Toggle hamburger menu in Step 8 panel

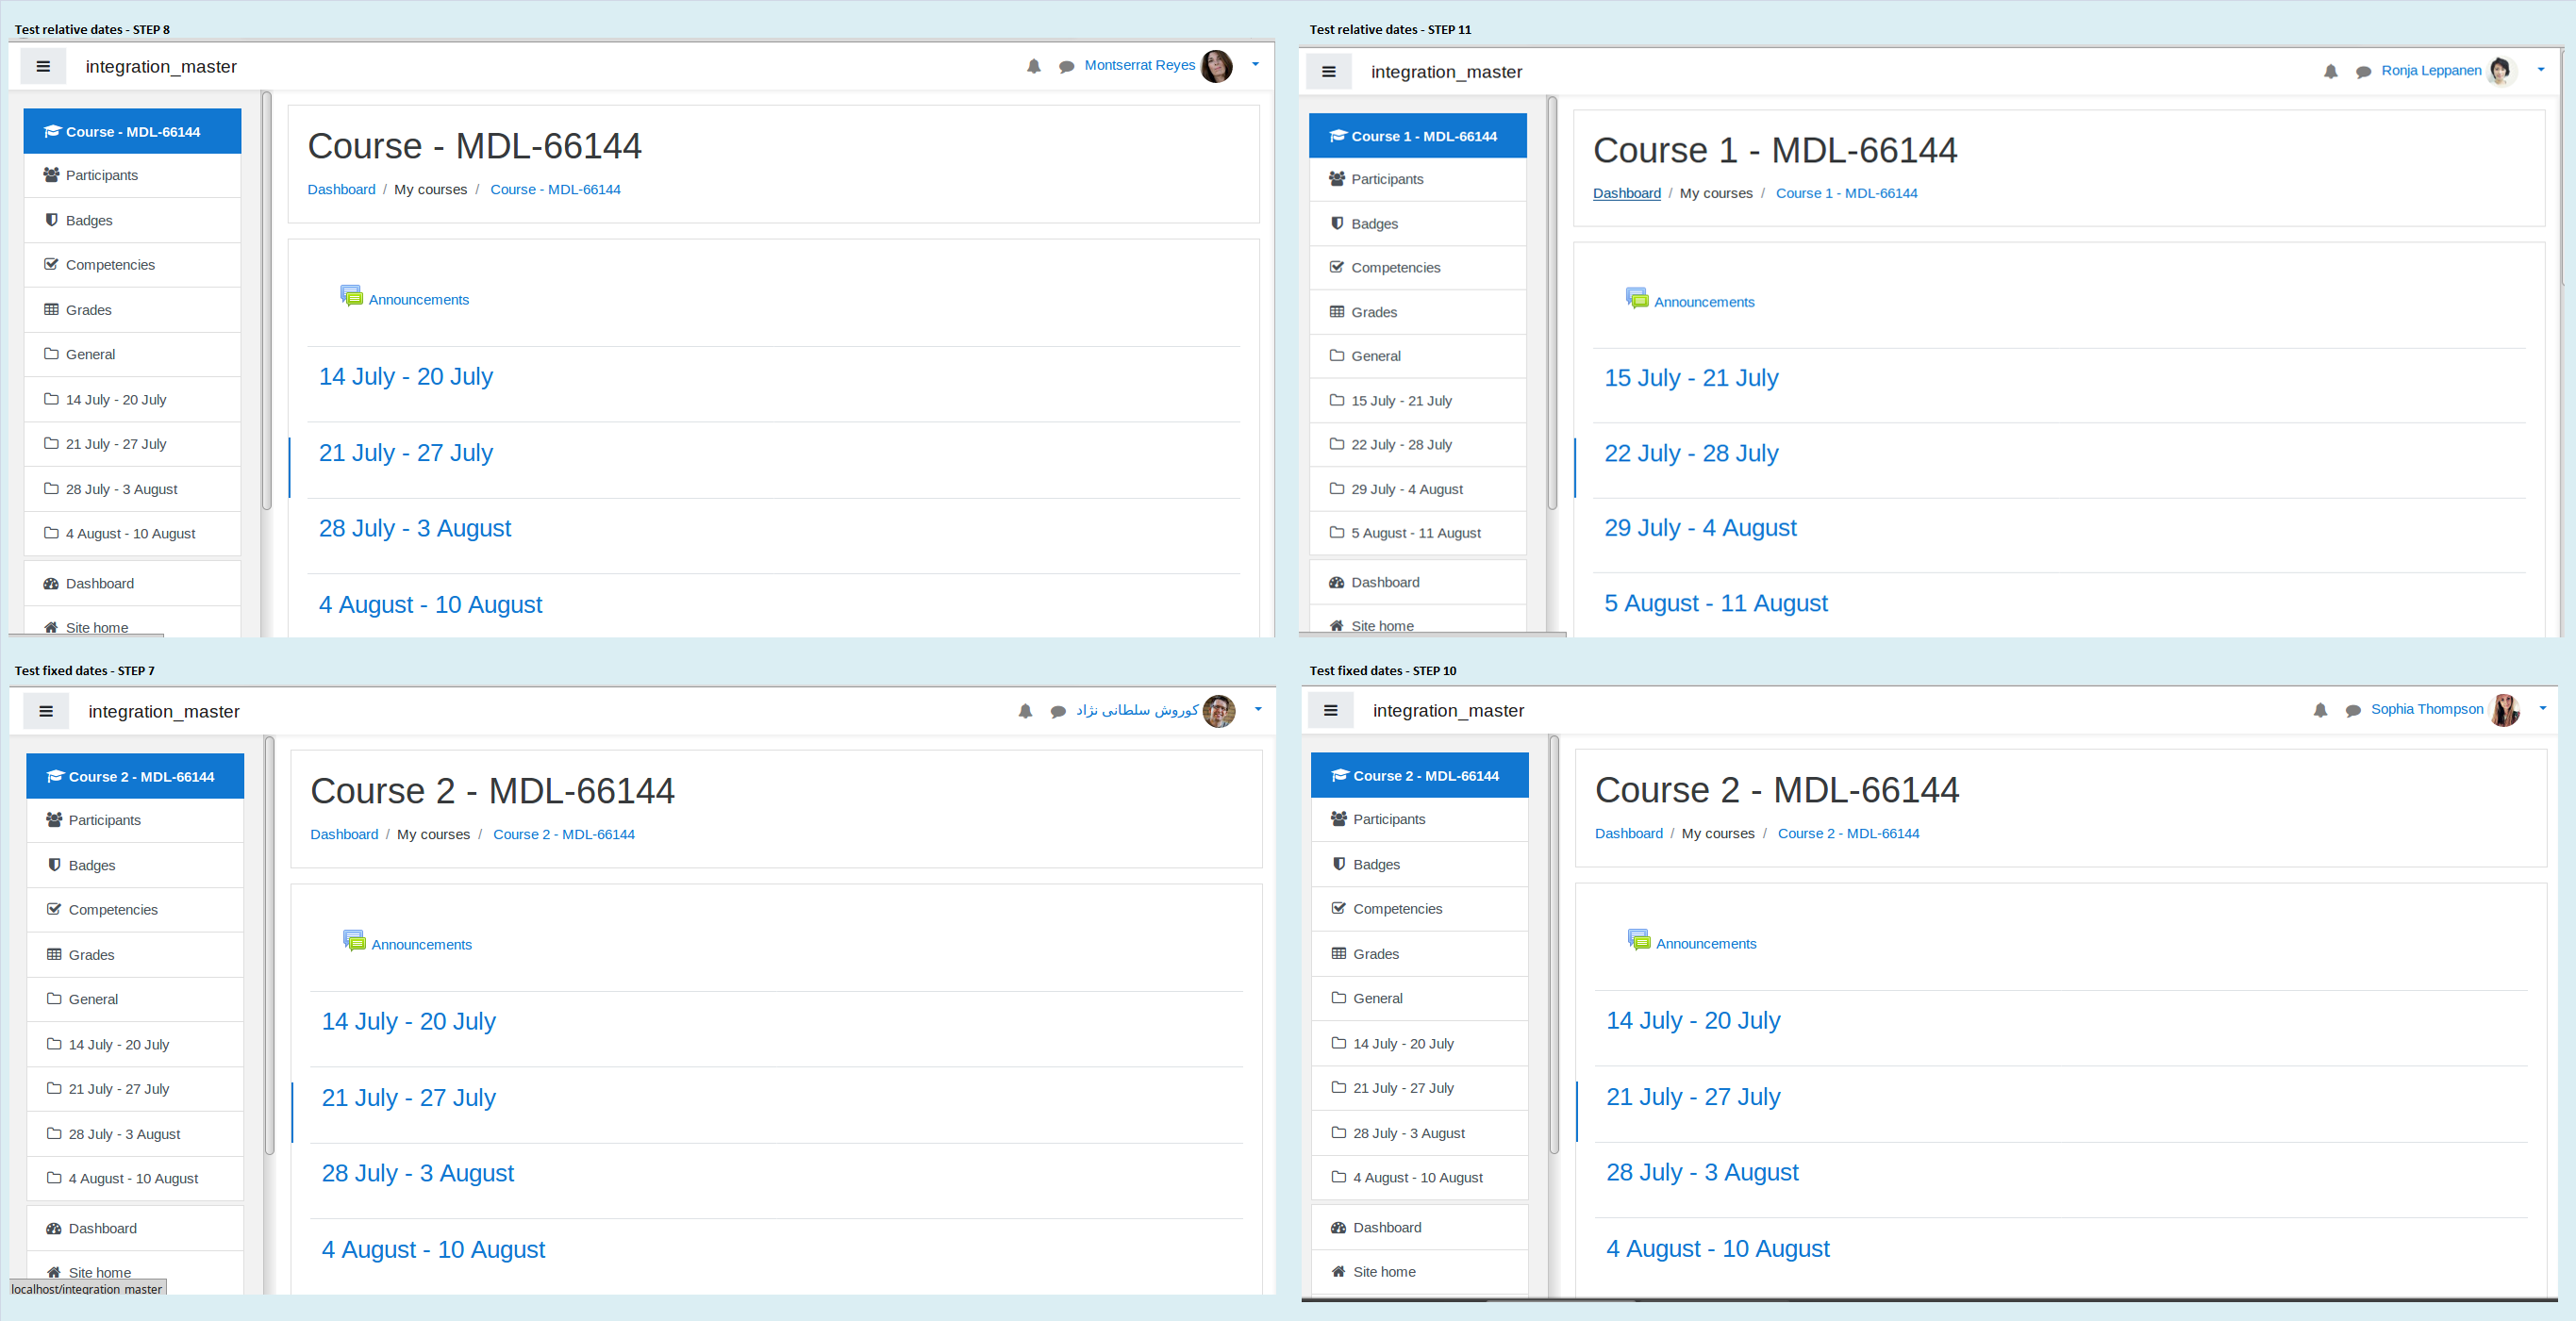click(x=43, y=67)
